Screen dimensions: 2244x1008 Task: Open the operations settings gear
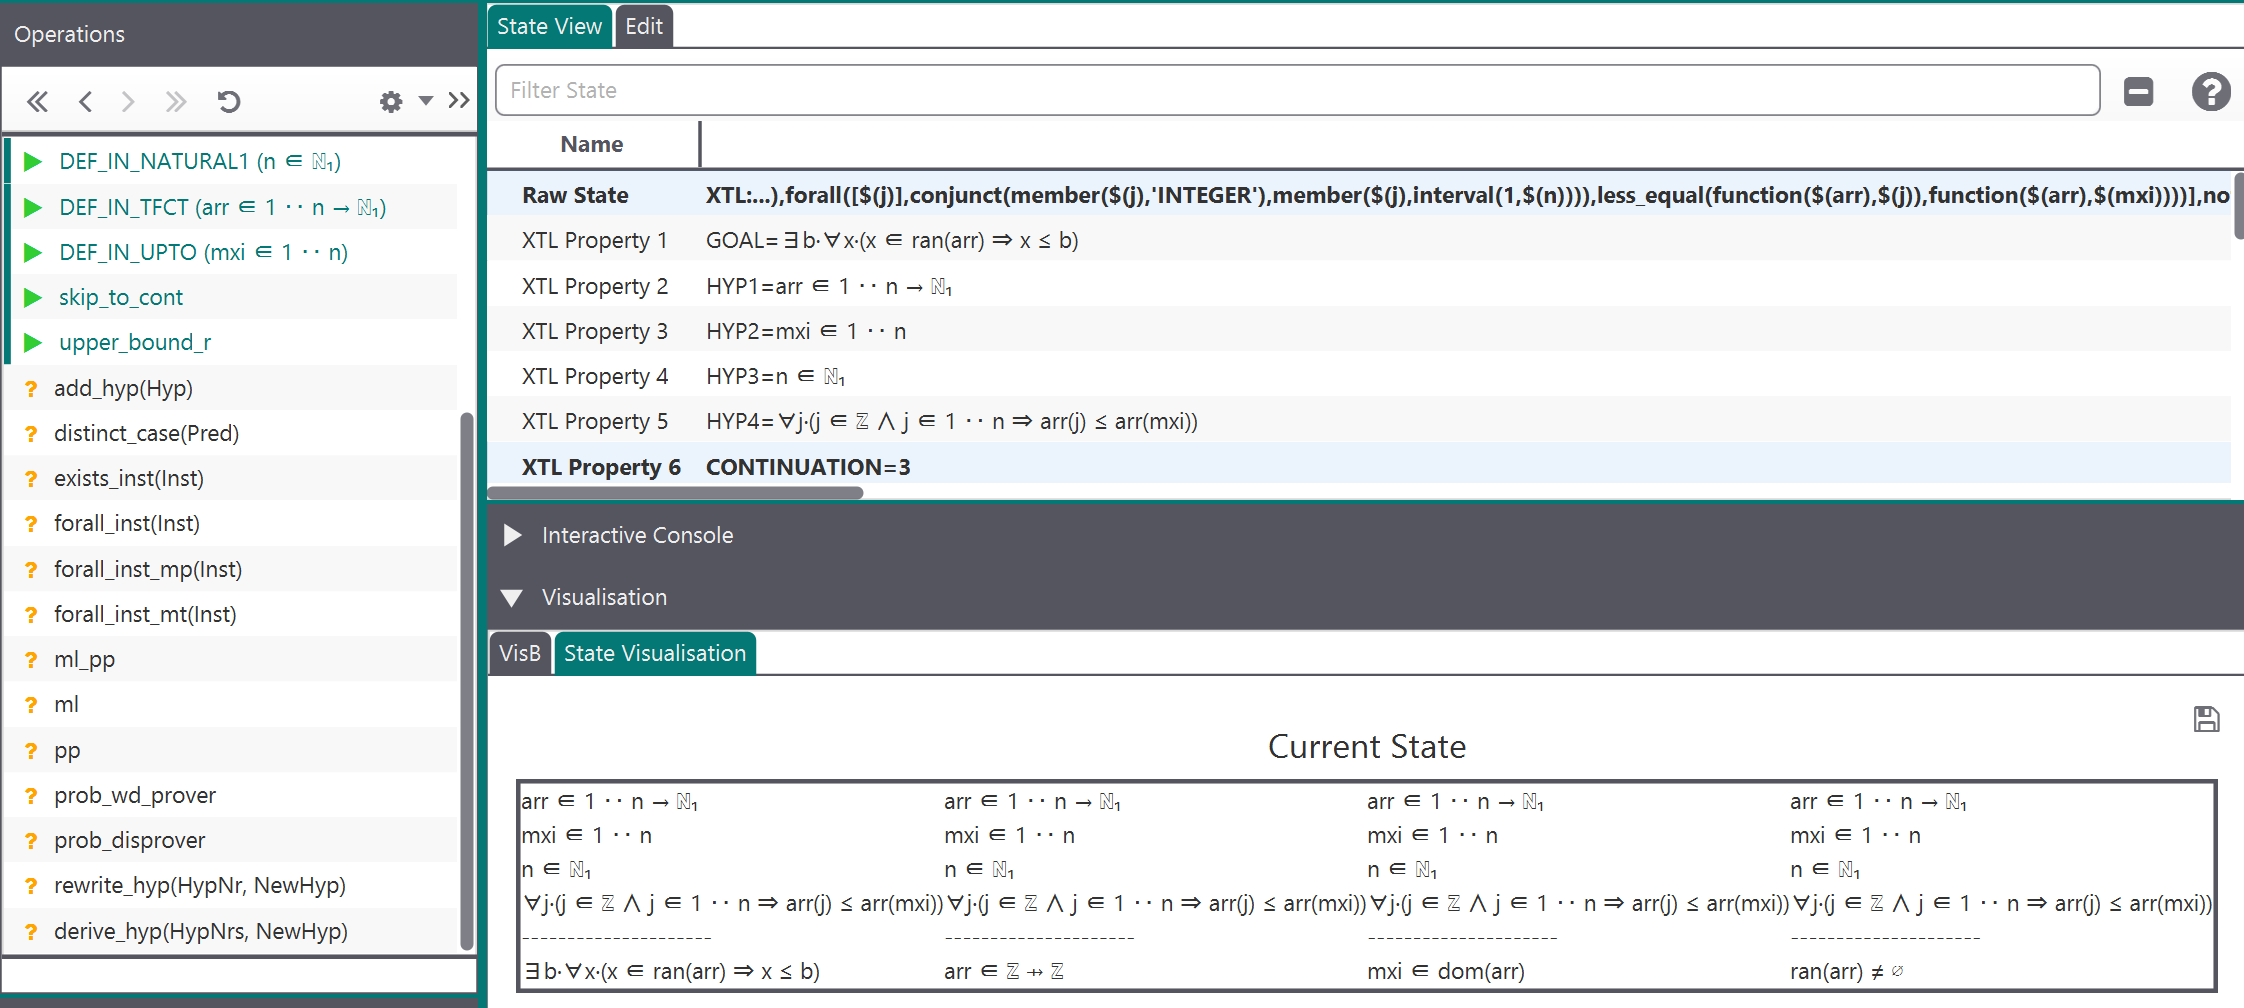point(391,101)
